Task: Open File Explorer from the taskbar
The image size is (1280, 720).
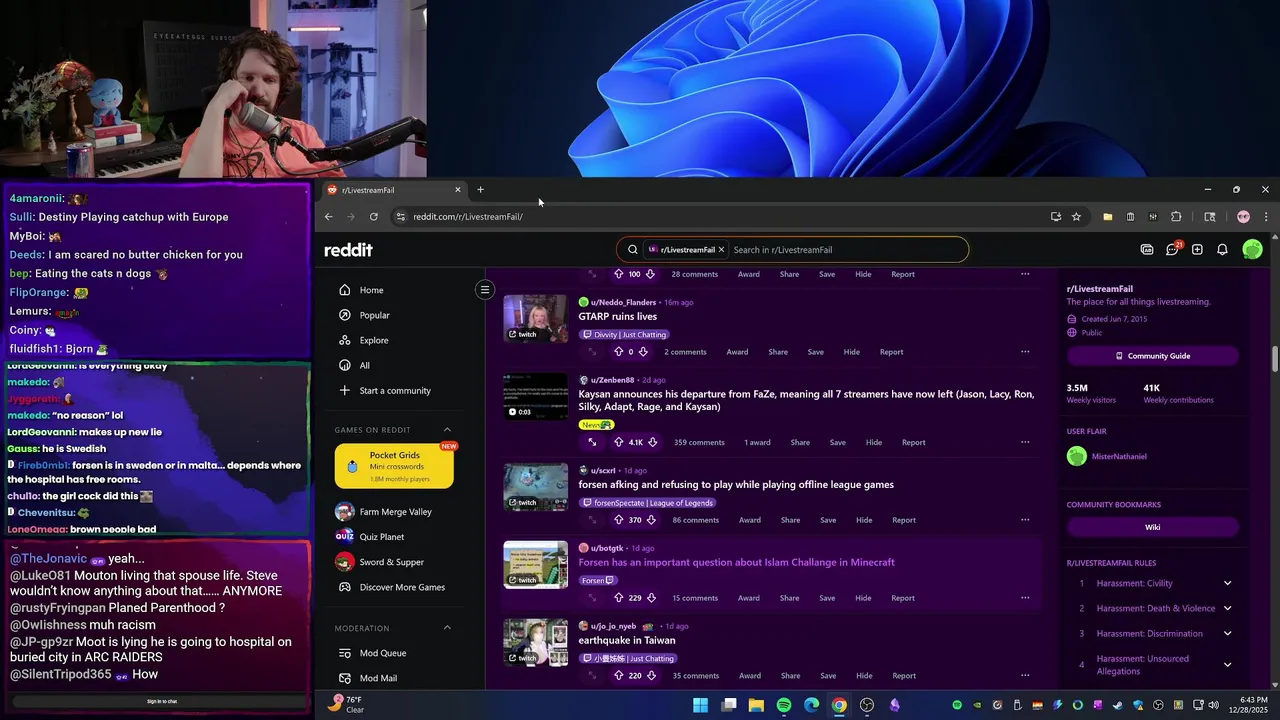Action: pos(757,705)
